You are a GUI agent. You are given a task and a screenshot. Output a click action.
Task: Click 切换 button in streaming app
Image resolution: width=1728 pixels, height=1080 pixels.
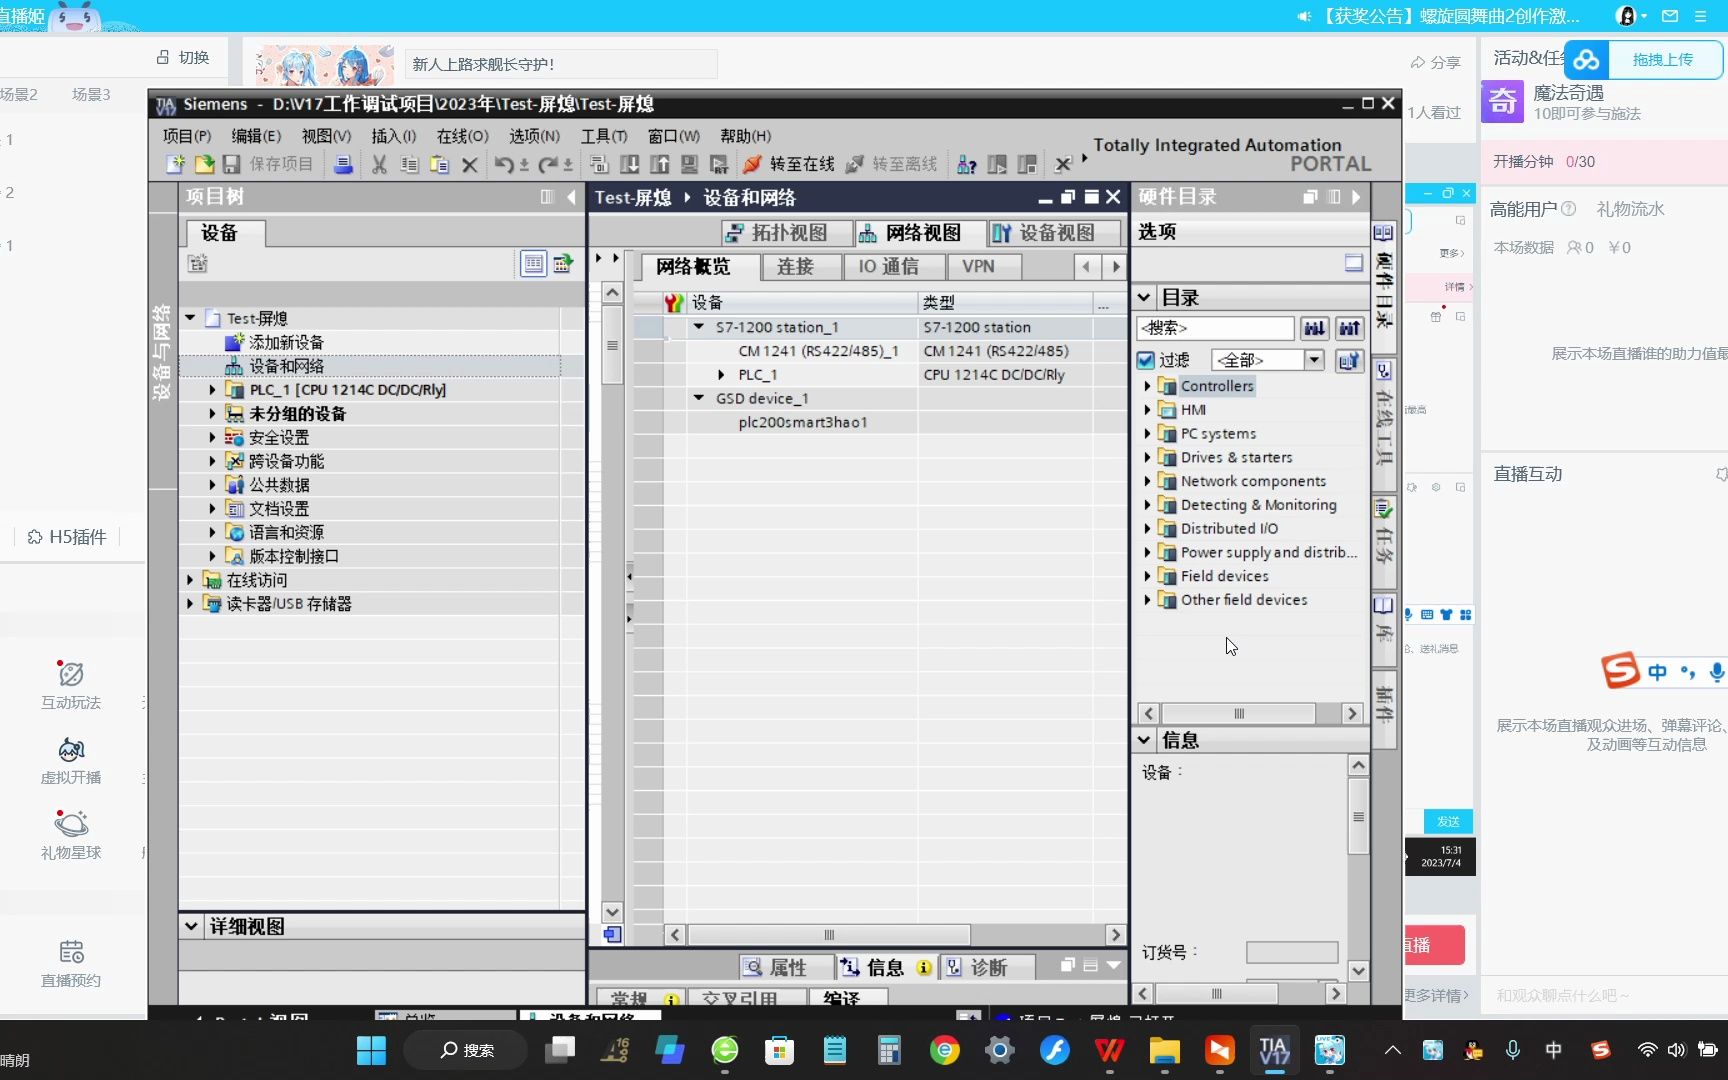click(x=183, y=58)
